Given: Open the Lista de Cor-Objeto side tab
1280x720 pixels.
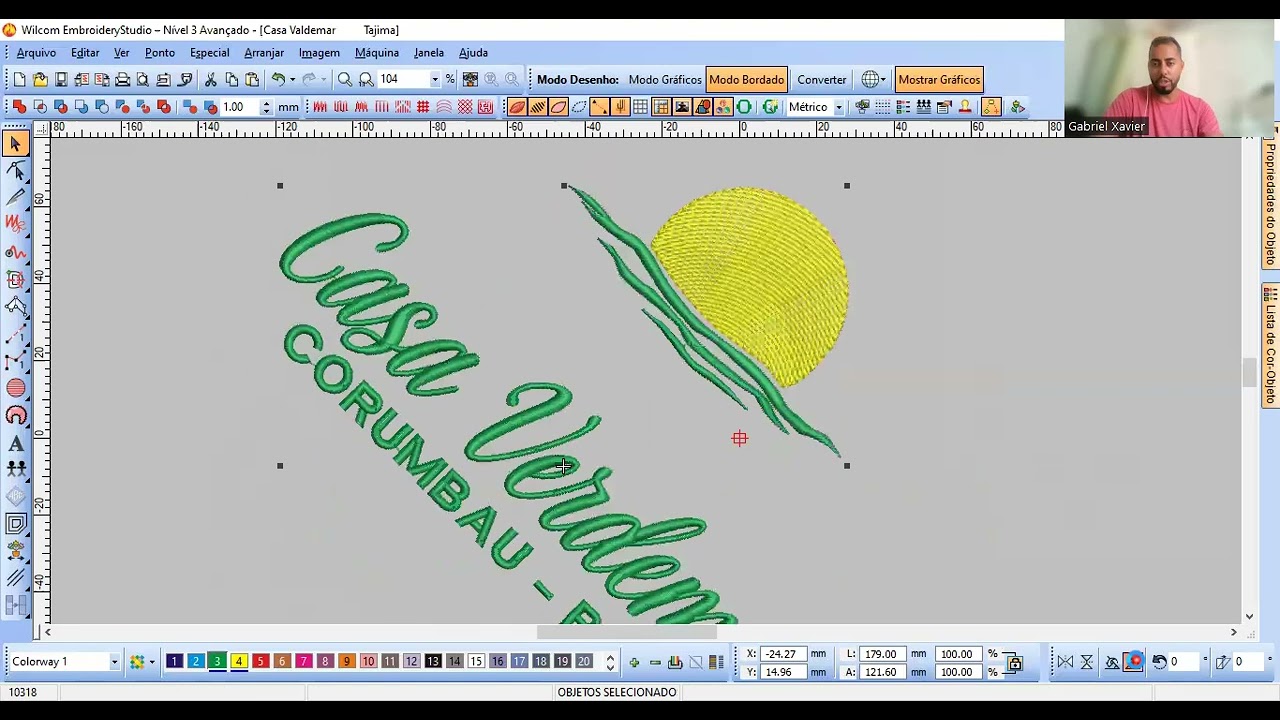Looking at the screenshot, I should click(x=1270, y=346).
